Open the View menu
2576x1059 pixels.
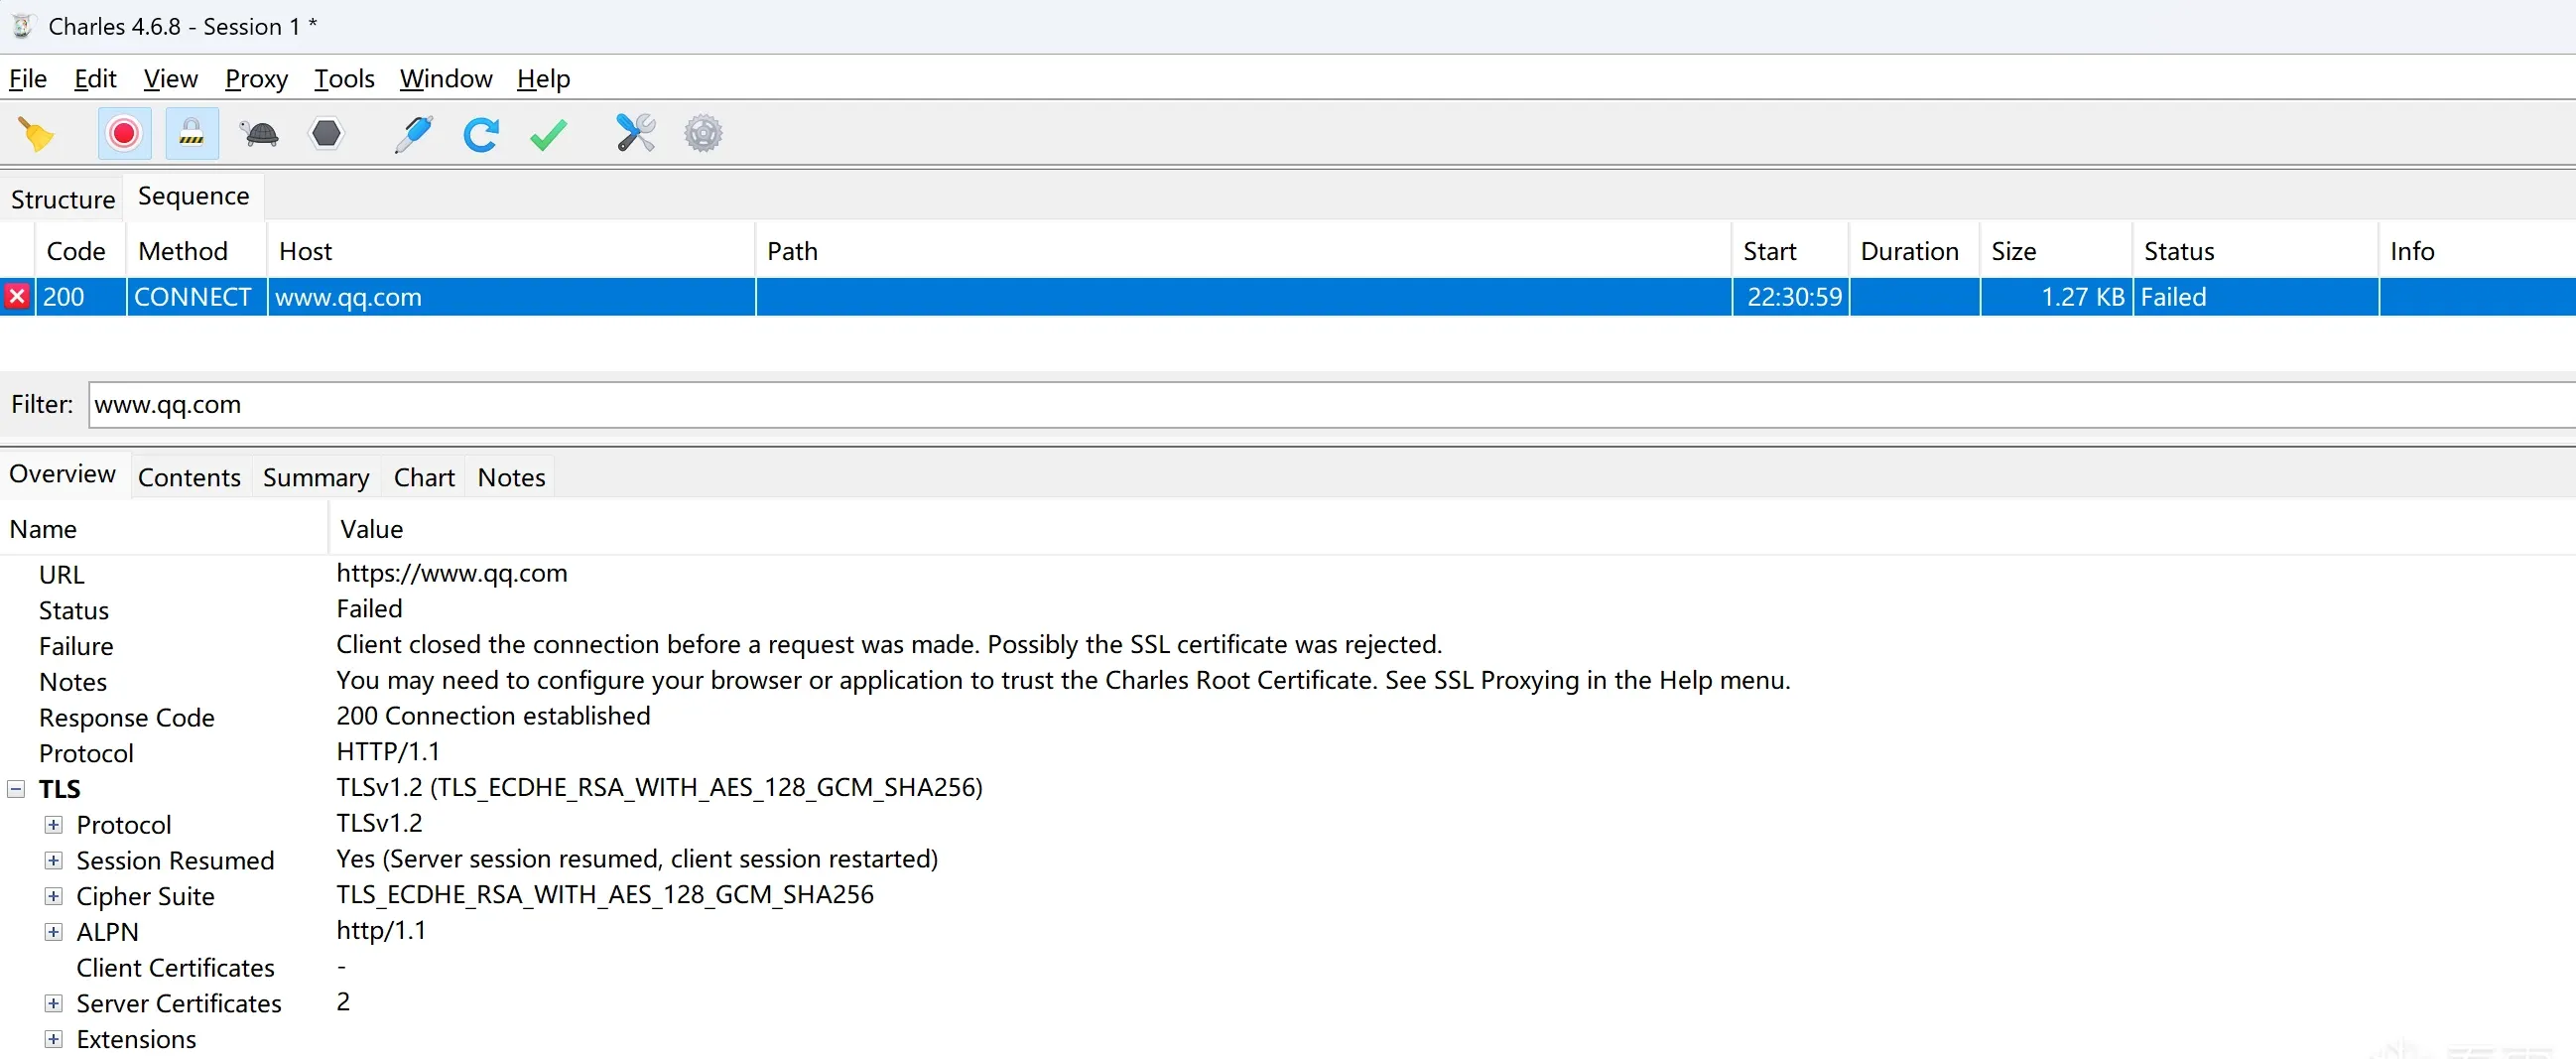click(171, 78)
